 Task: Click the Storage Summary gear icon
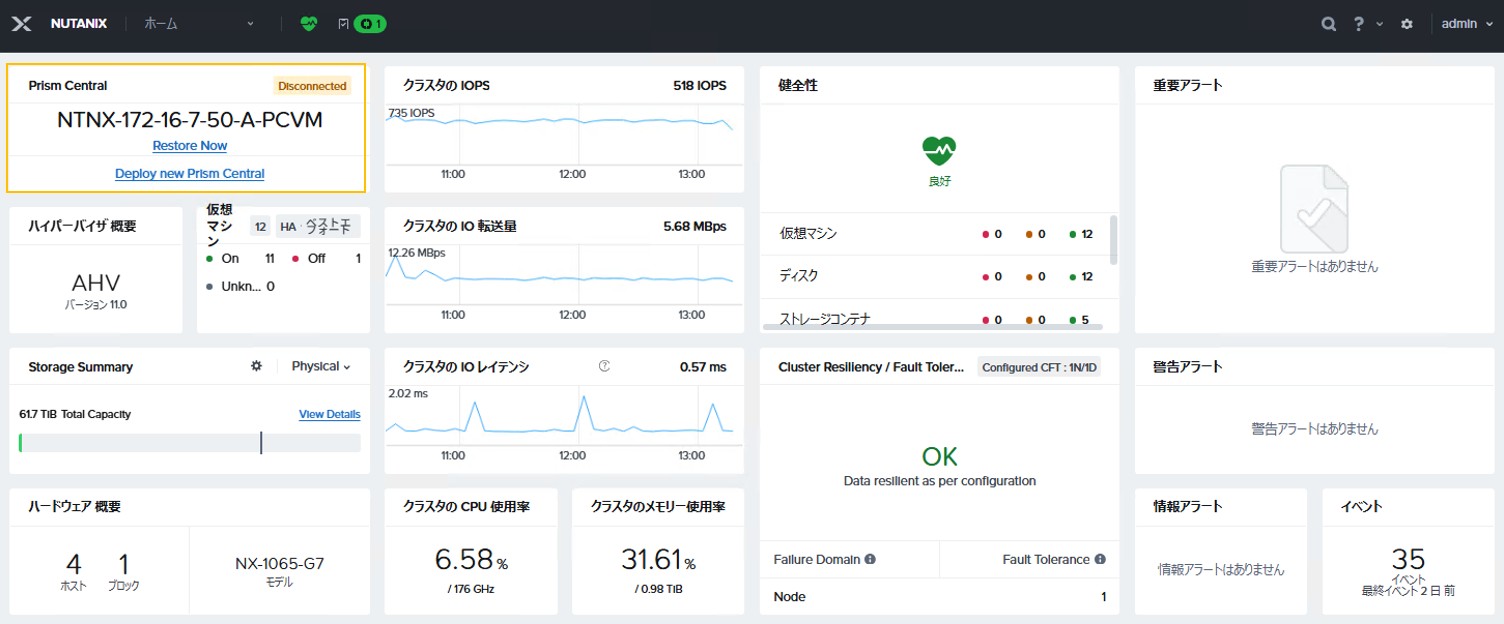(x=256, y=367)
